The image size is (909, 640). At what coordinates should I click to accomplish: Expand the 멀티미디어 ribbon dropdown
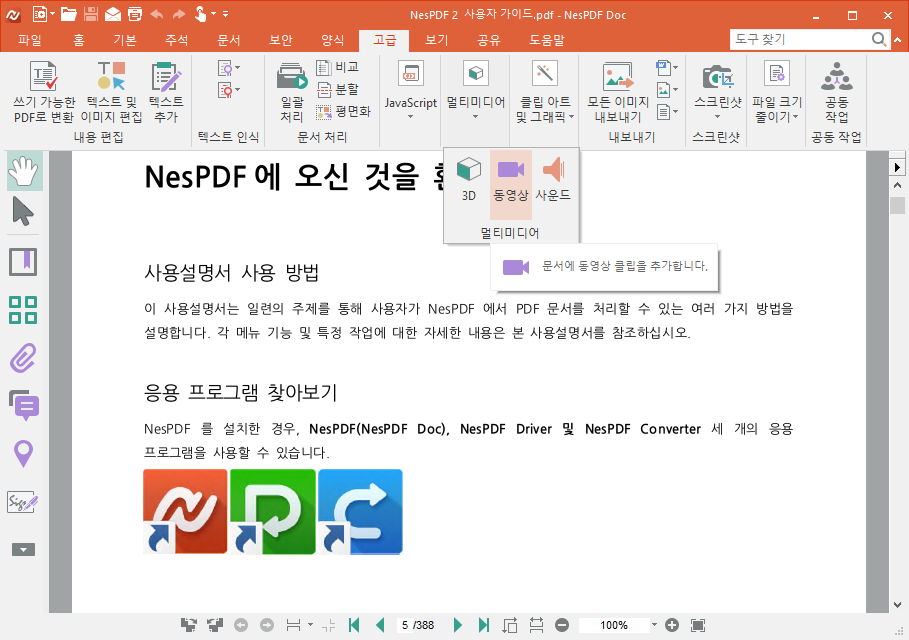pos(475,117)
